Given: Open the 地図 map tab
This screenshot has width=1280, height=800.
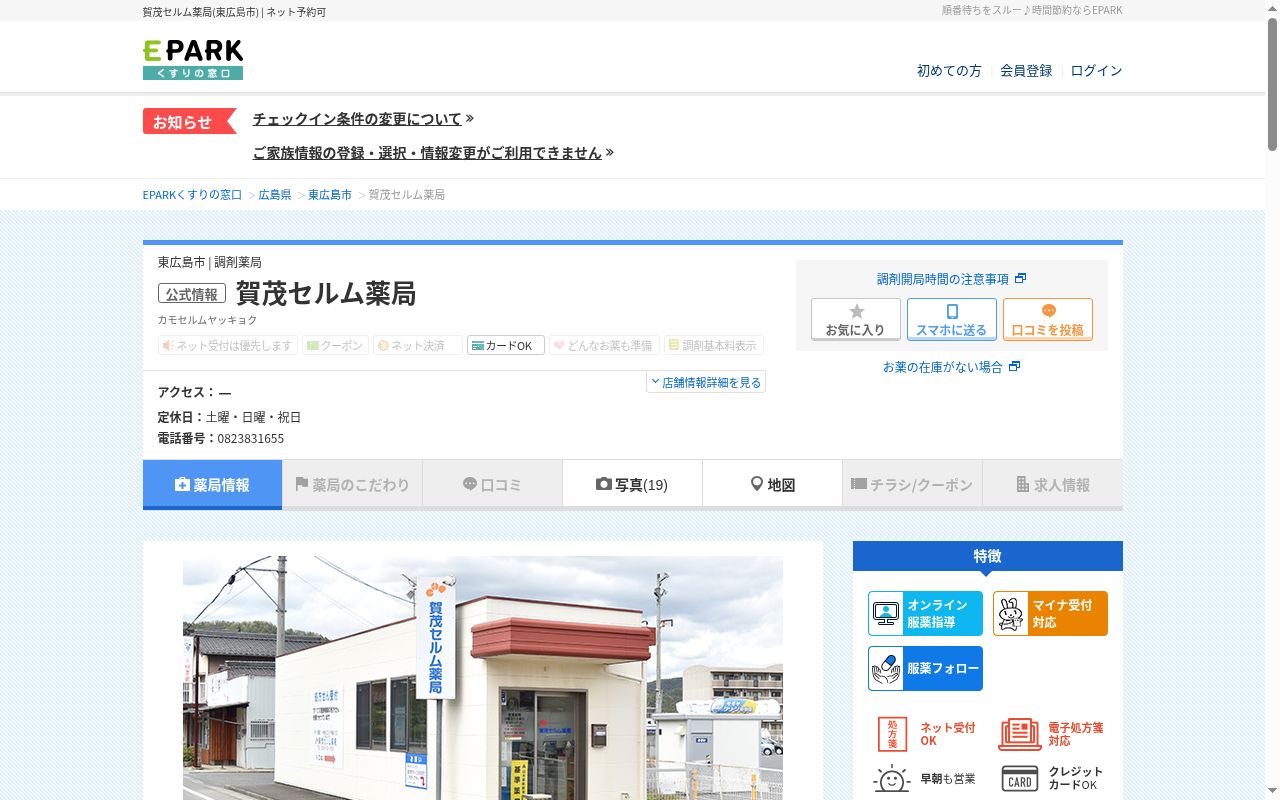Looking at the screenshot, I should click(x=772, y=485).
